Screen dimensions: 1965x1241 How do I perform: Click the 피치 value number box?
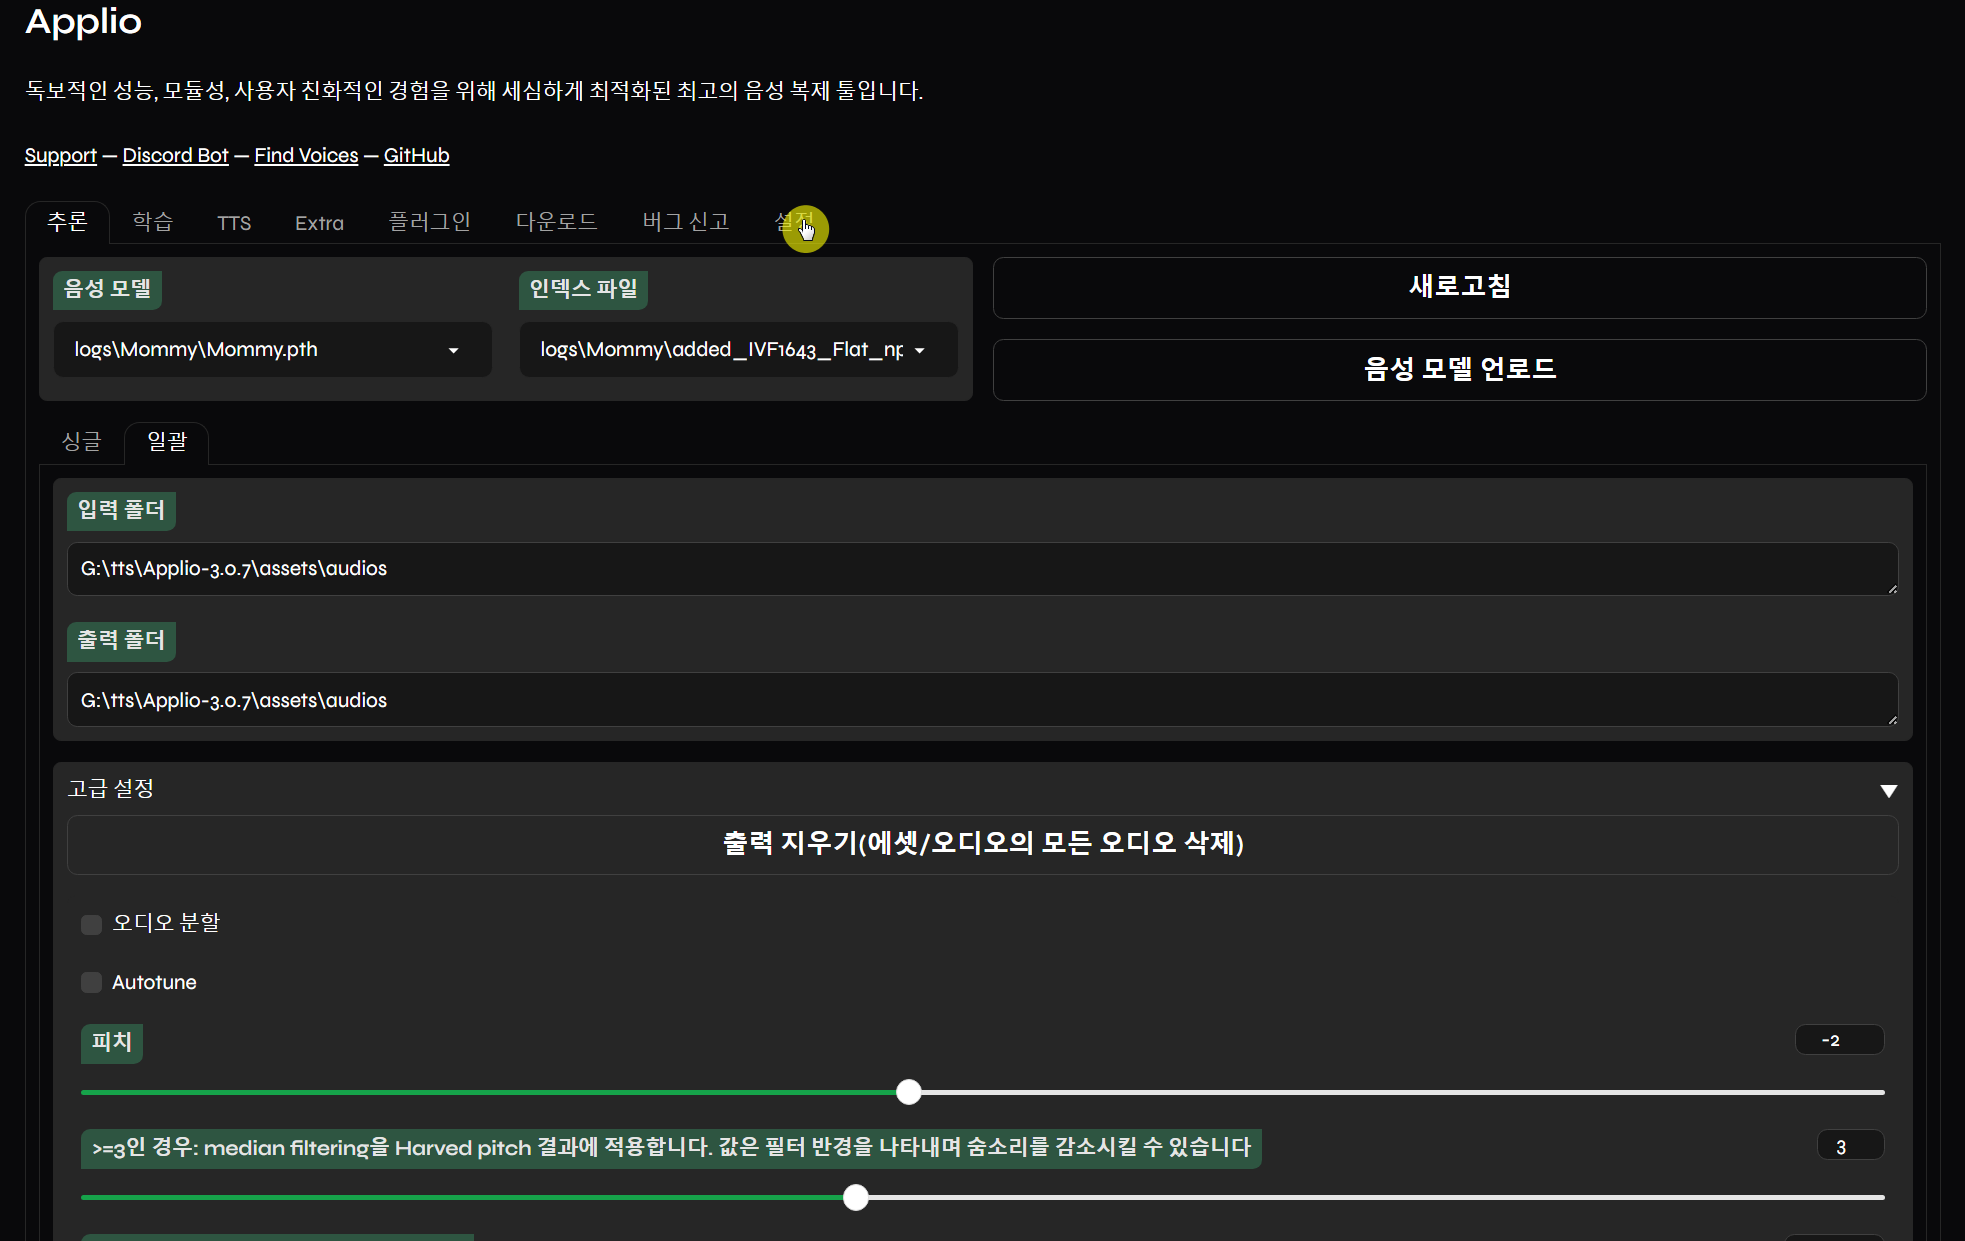pyautogui.click(x=1838, y=1040)
